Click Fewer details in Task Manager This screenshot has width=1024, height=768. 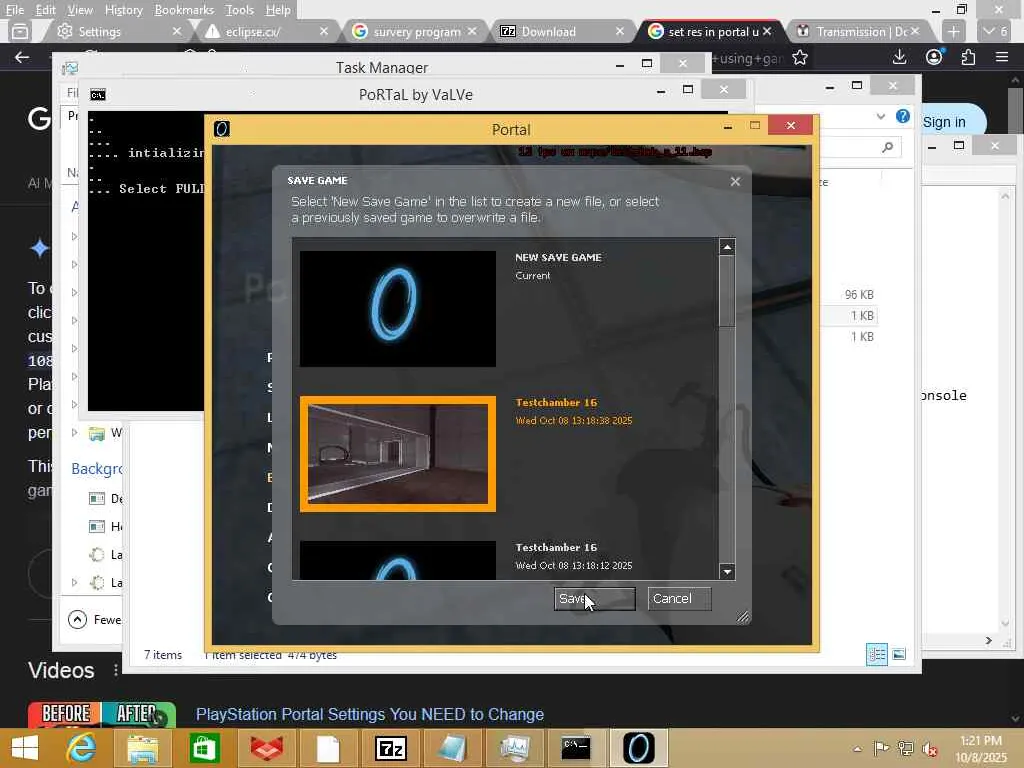[95, 619]
